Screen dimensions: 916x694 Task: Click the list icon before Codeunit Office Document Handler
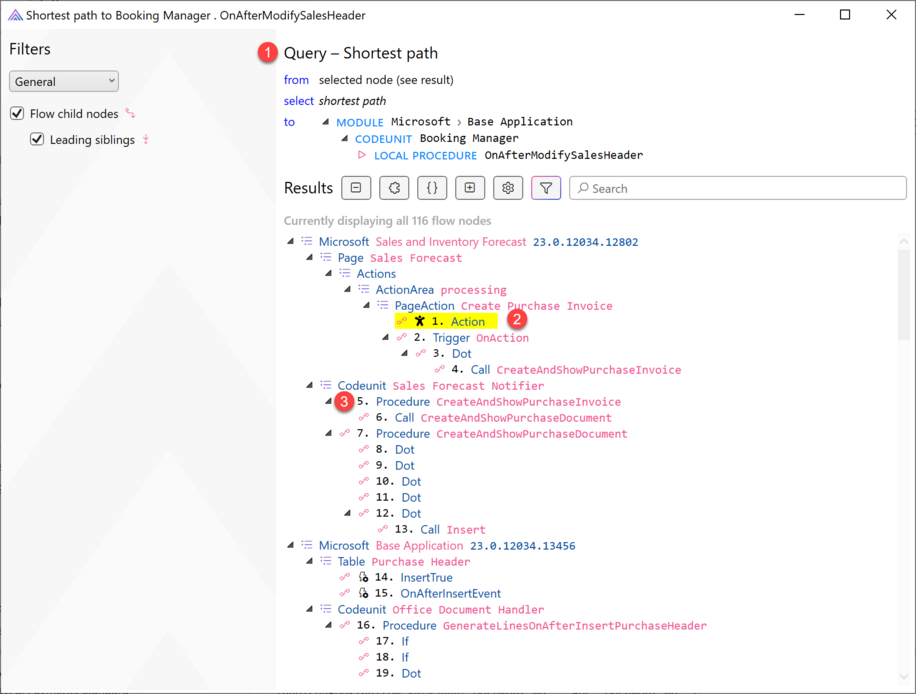[x=325, y=609]
